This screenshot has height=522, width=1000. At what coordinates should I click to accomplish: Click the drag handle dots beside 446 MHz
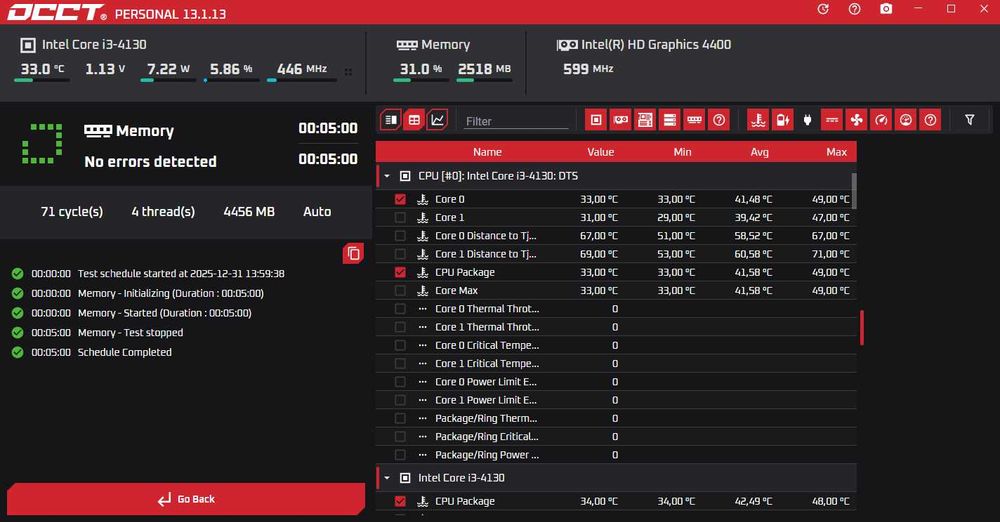(348, 72)
